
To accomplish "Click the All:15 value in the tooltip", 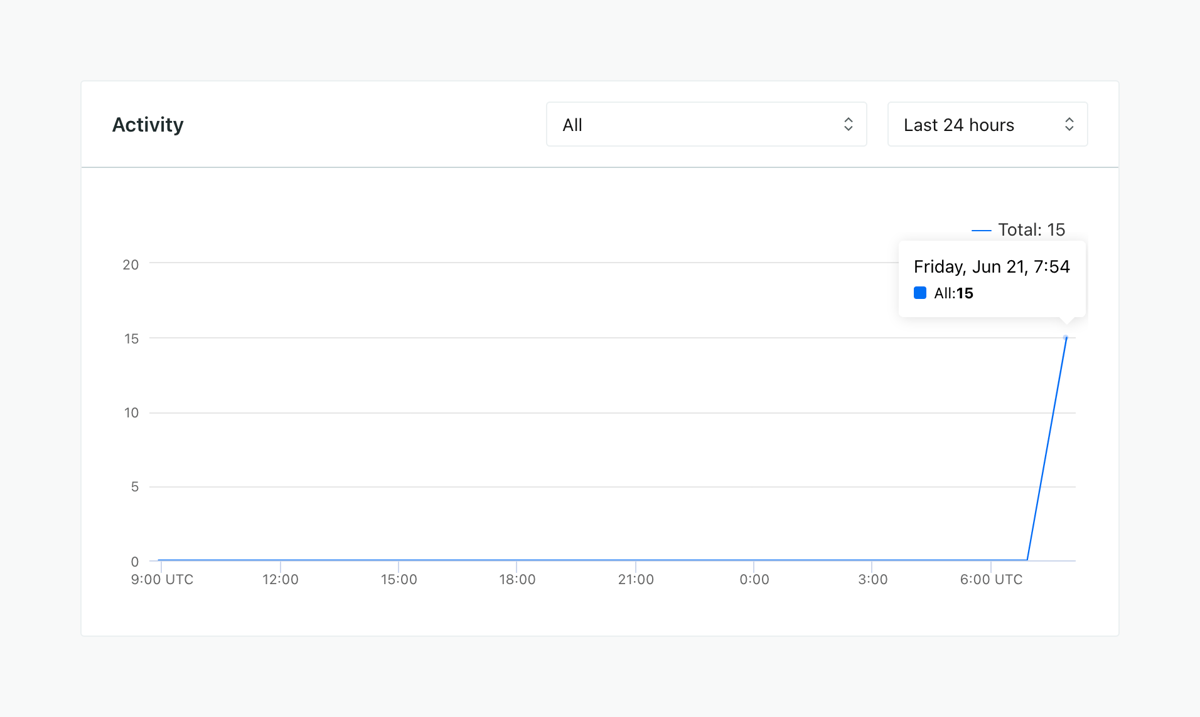I will click(x=952, y=292).
